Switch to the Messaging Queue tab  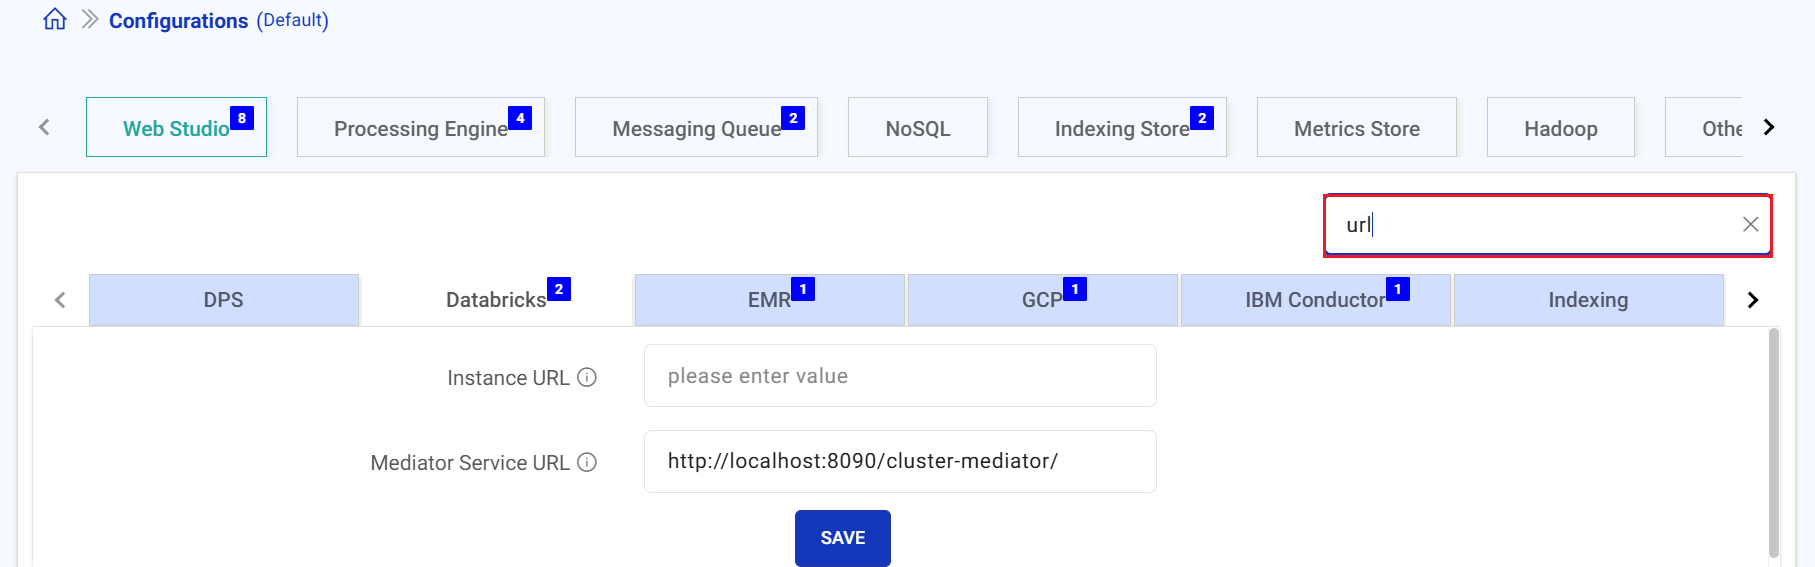coord(696,128)
